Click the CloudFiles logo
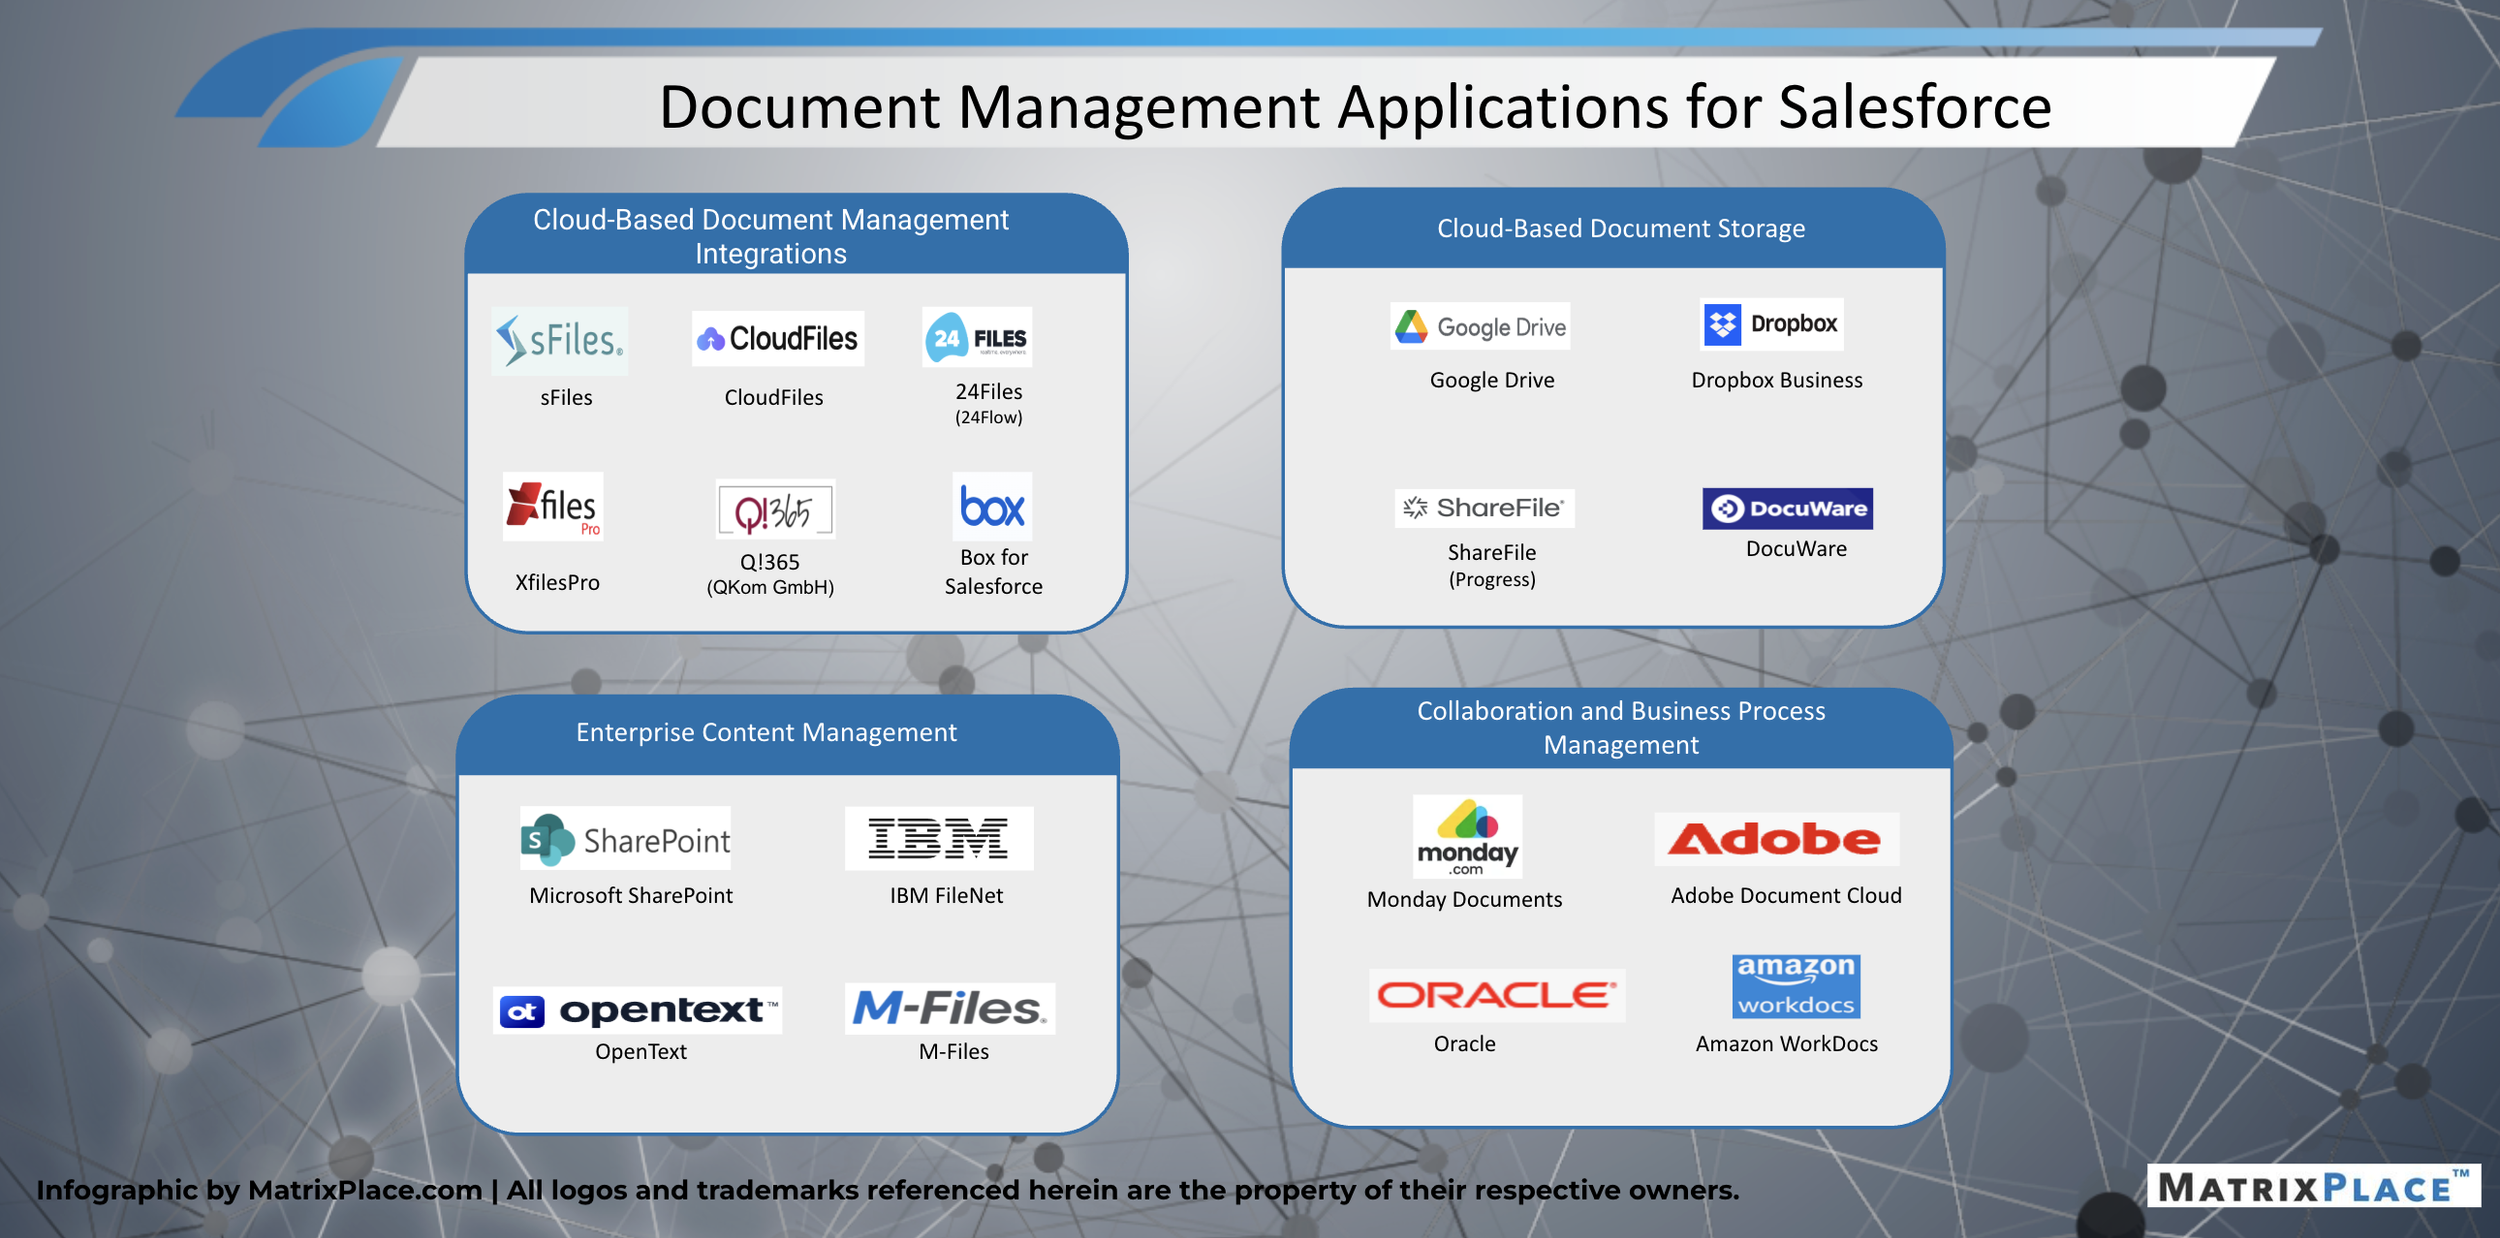 pyautogui.click(x=777, y=339)
